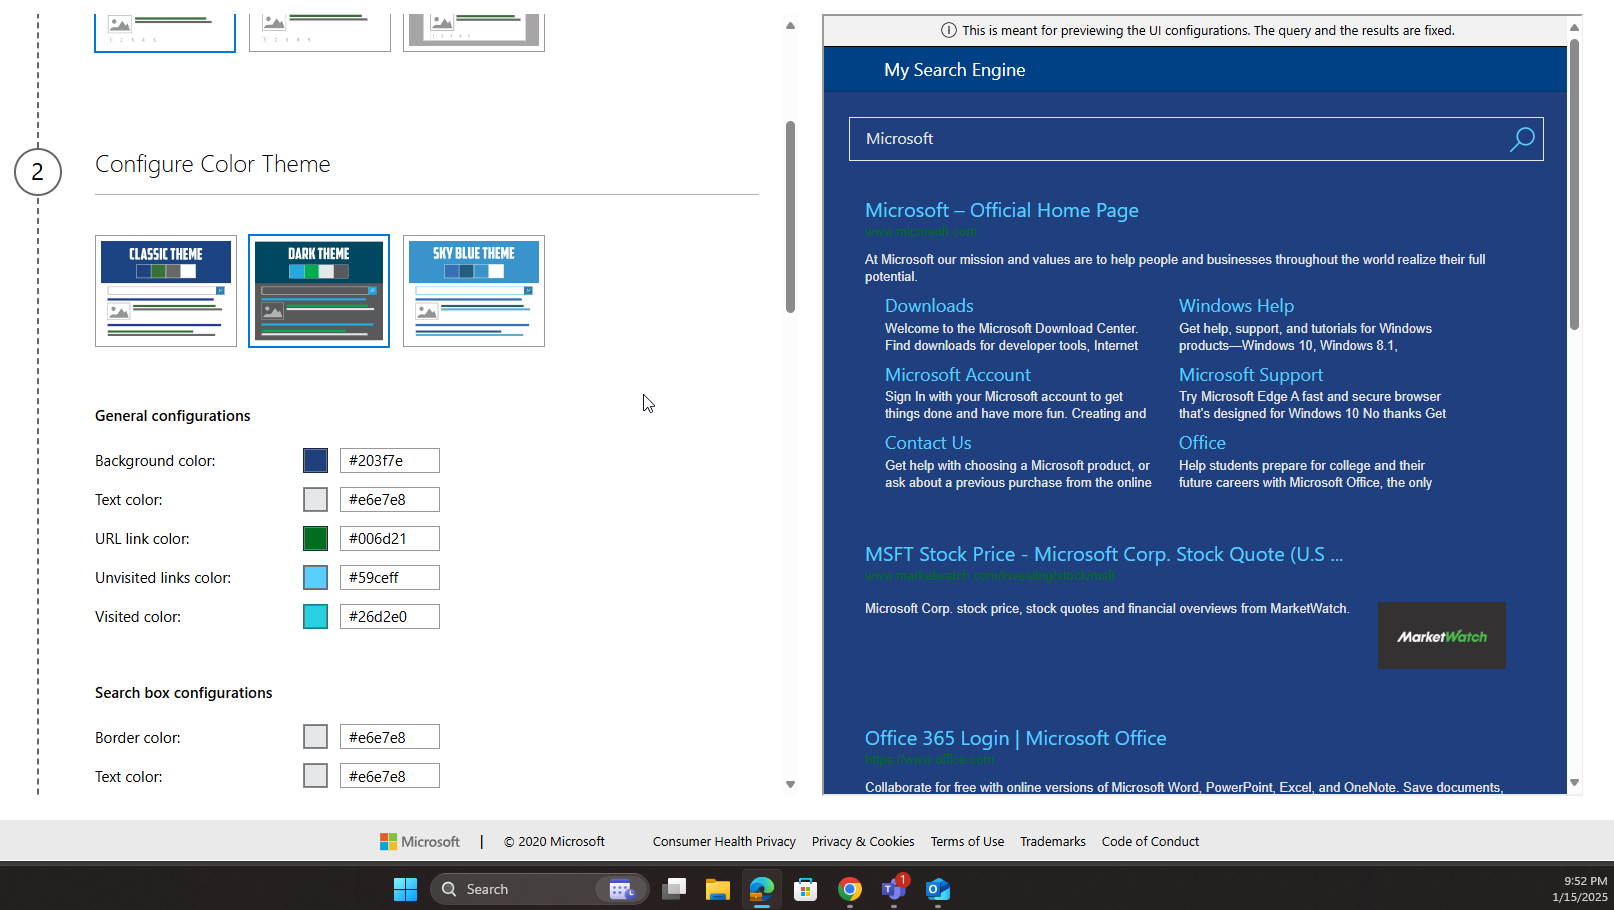The width and height of the screenshot is (1614, 910).
Task: Open the Windows Help deep link
Action: [1236, 306]
